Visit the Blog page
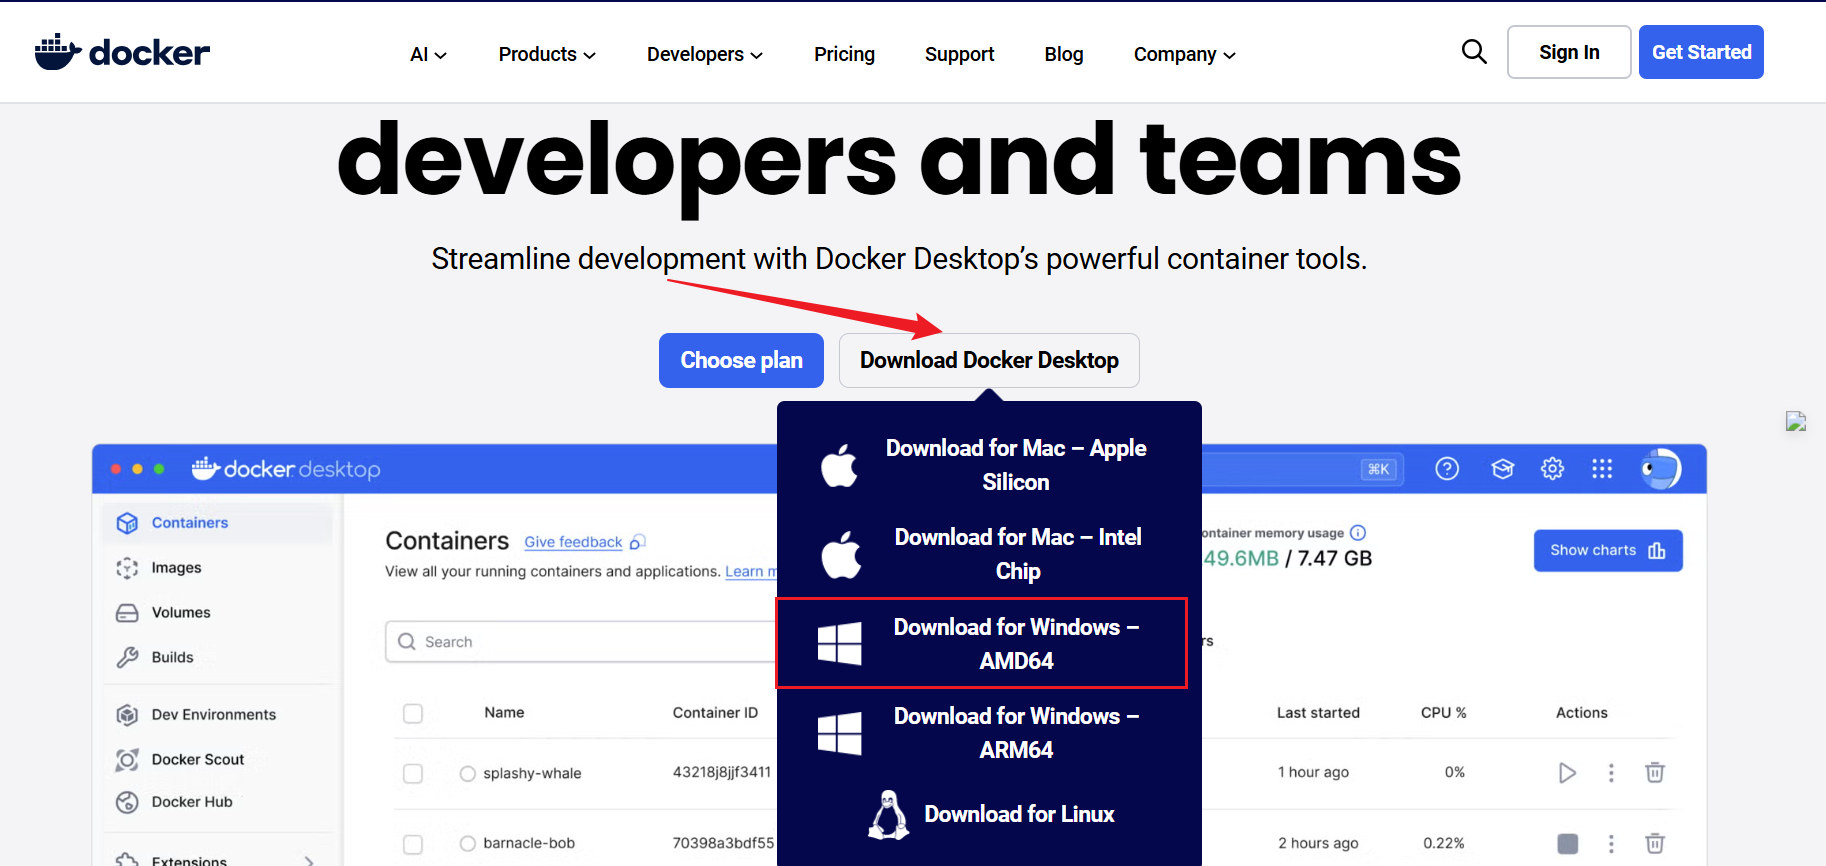This screenshot has width=1826, height=866. [1064, 54]
